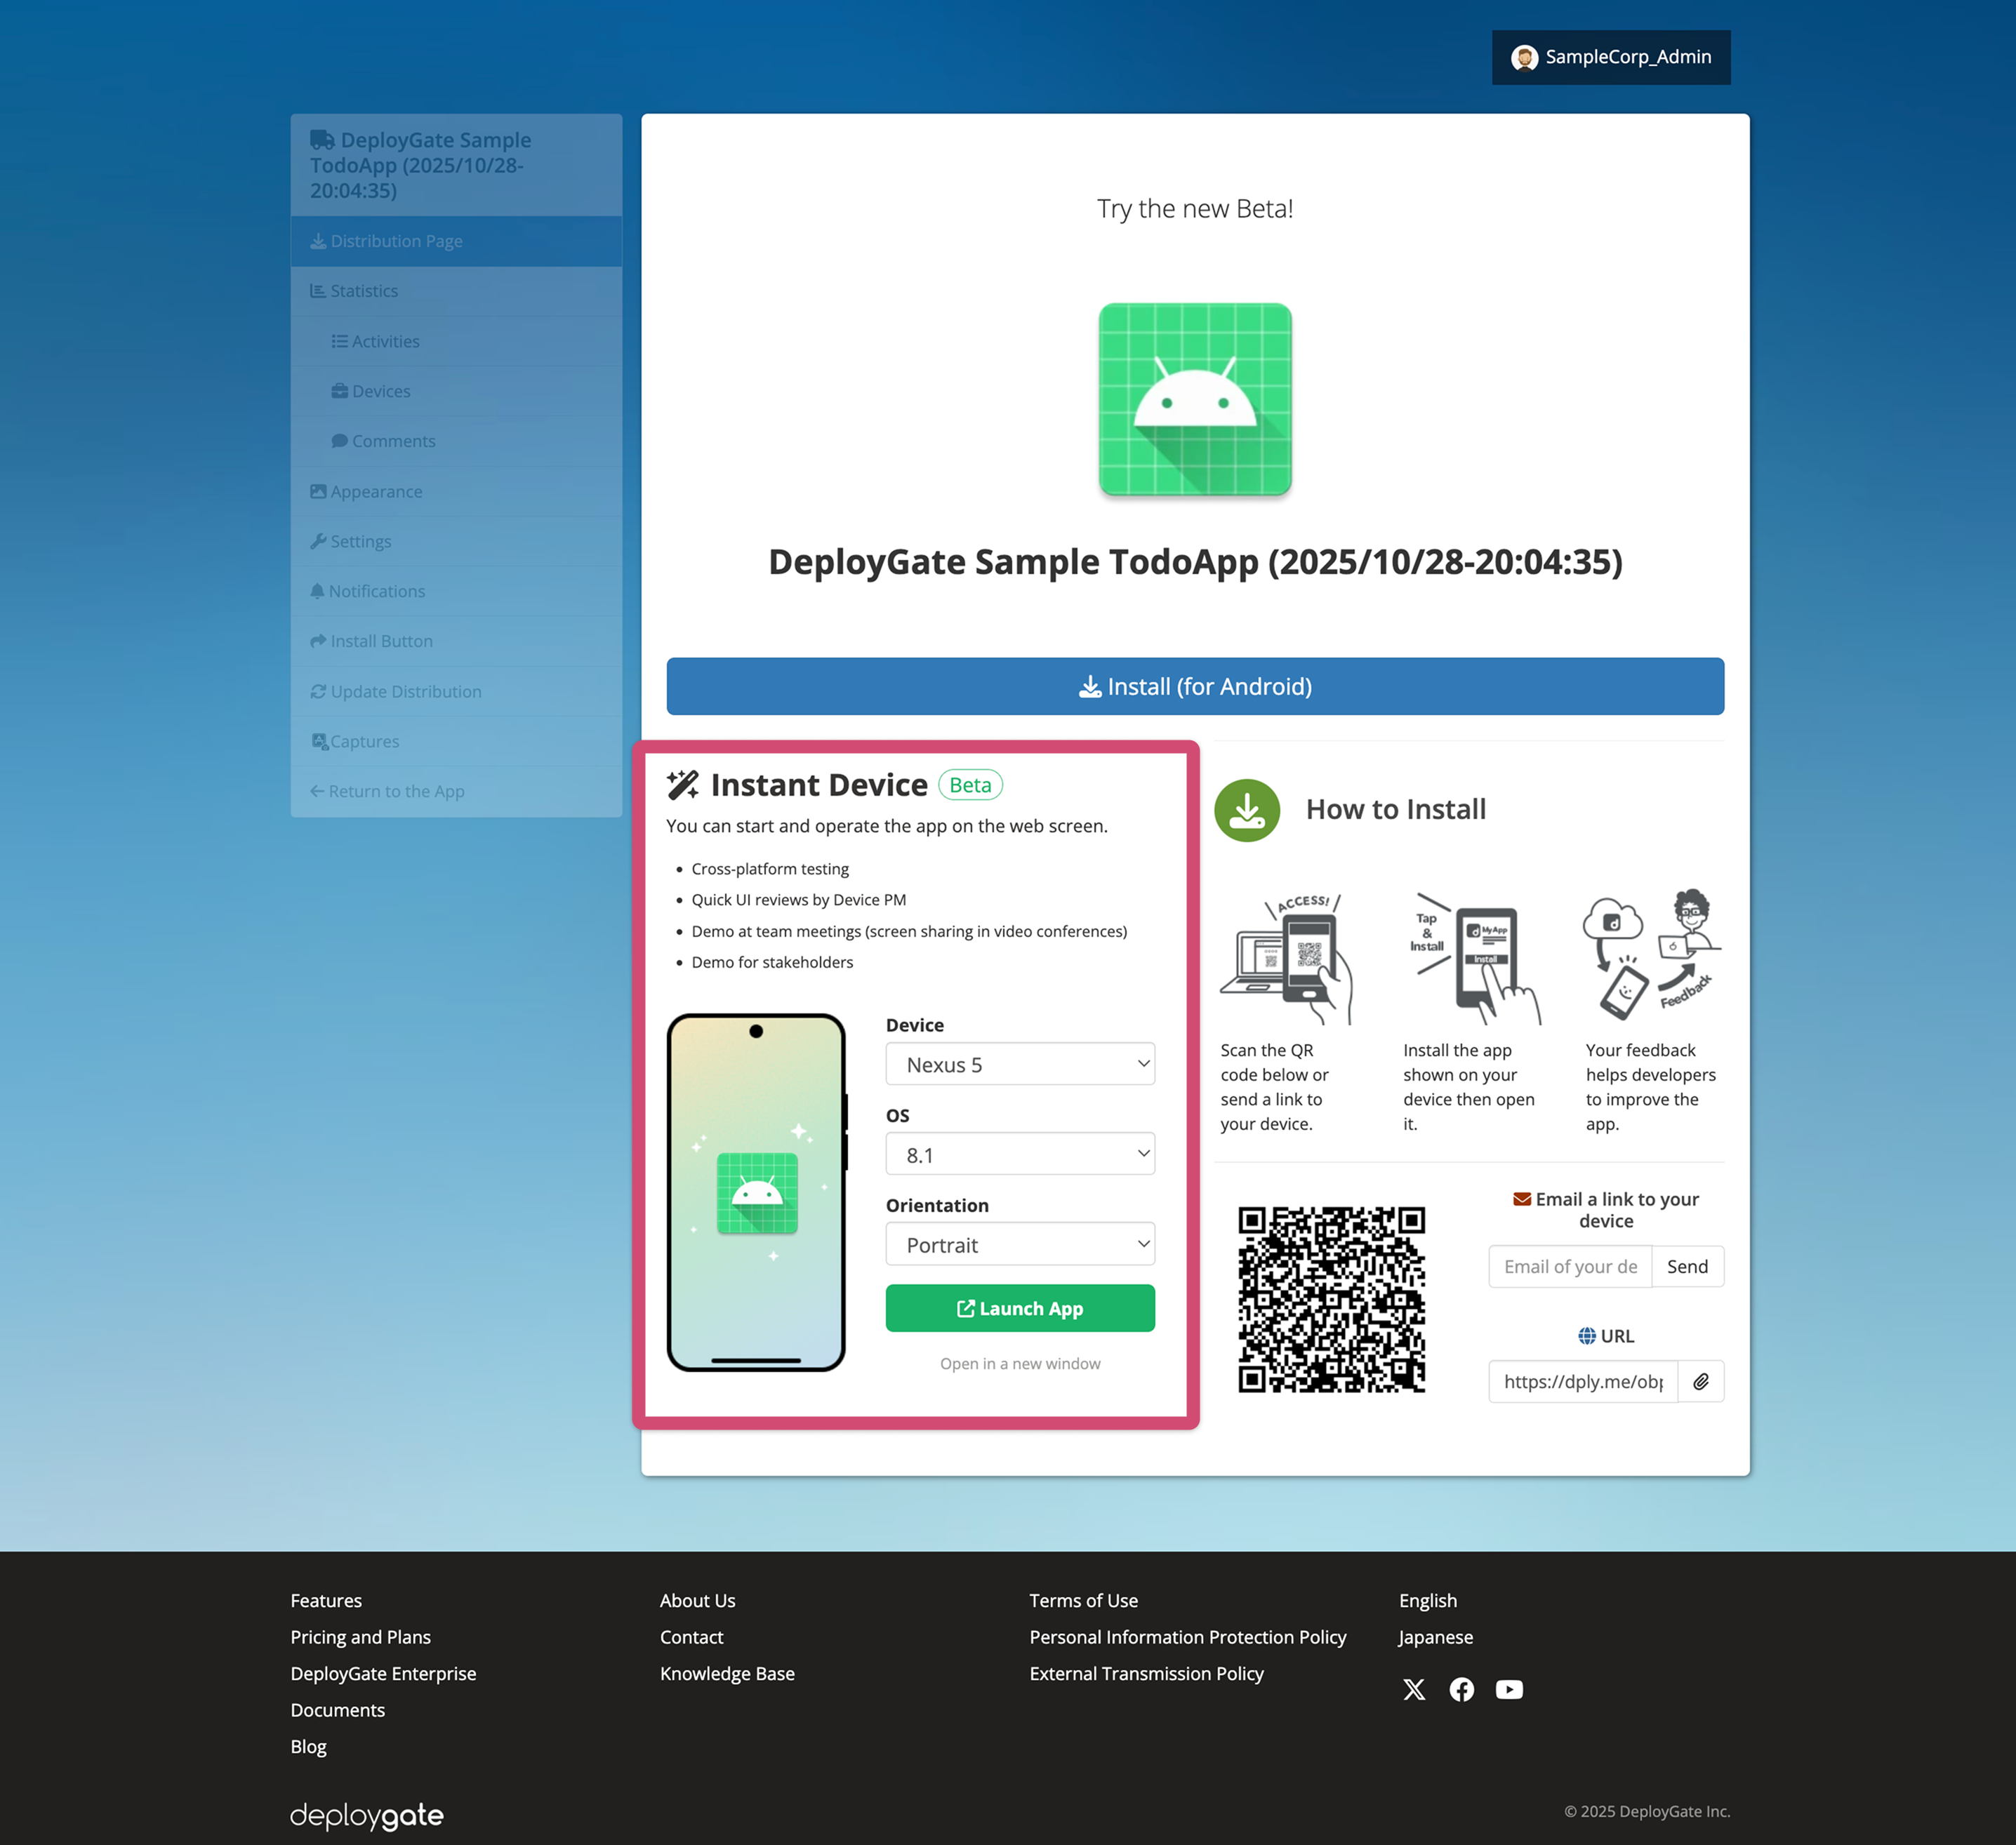Image resolution: width=2016 pixels, height=1845 pixels.
Task: Click the X (Twitter) icon in the footer
Action: click(1414, 1689)
